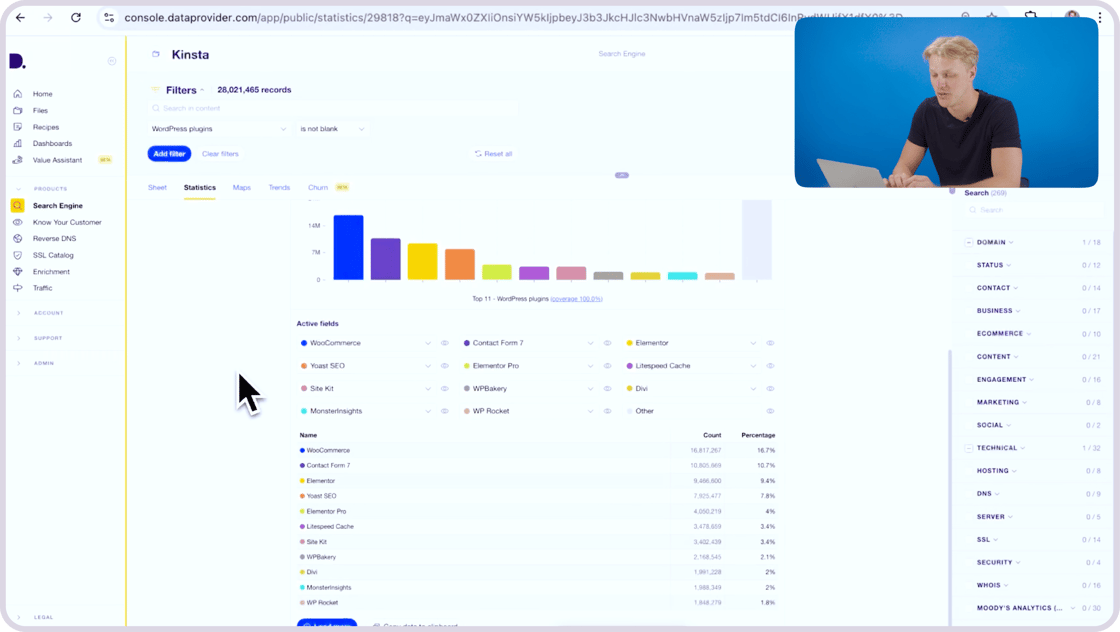Screen dimensions: 1120x632
Task: Open the Enrichment product
Action: [x=52, y=271]
